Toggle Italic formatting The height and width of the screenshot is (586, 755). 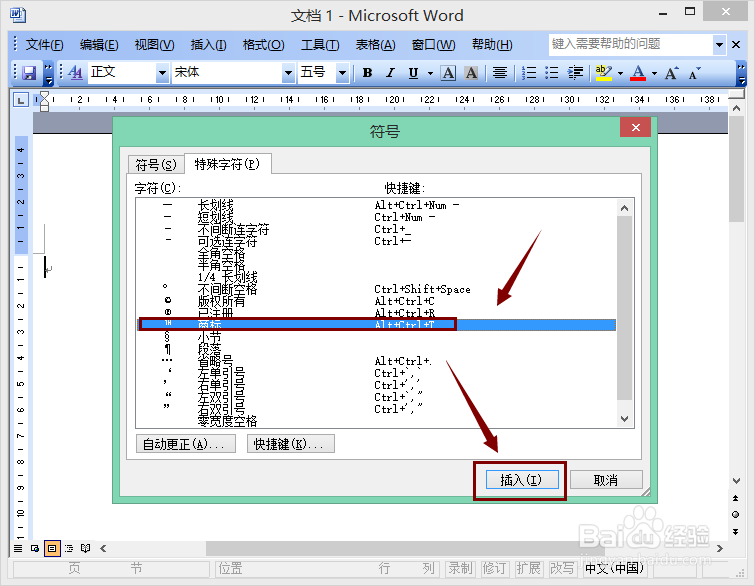click(x=390, y=73)
